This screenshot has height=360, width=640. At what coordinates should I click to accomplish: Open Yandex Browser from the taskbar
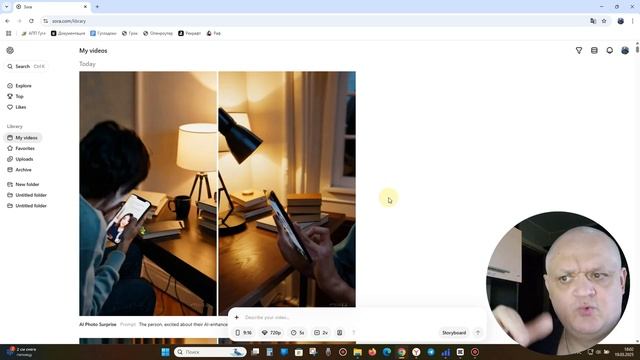(416, 352)
